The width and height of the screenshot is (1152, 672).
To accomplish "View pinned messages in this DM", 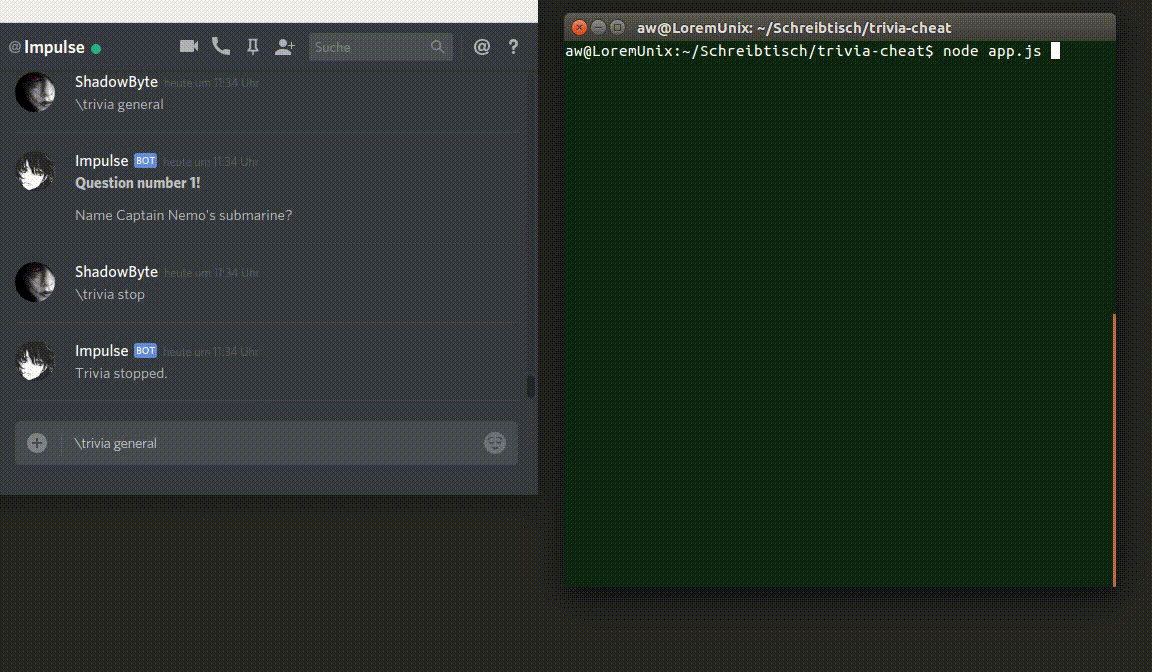I will (252, 46).
